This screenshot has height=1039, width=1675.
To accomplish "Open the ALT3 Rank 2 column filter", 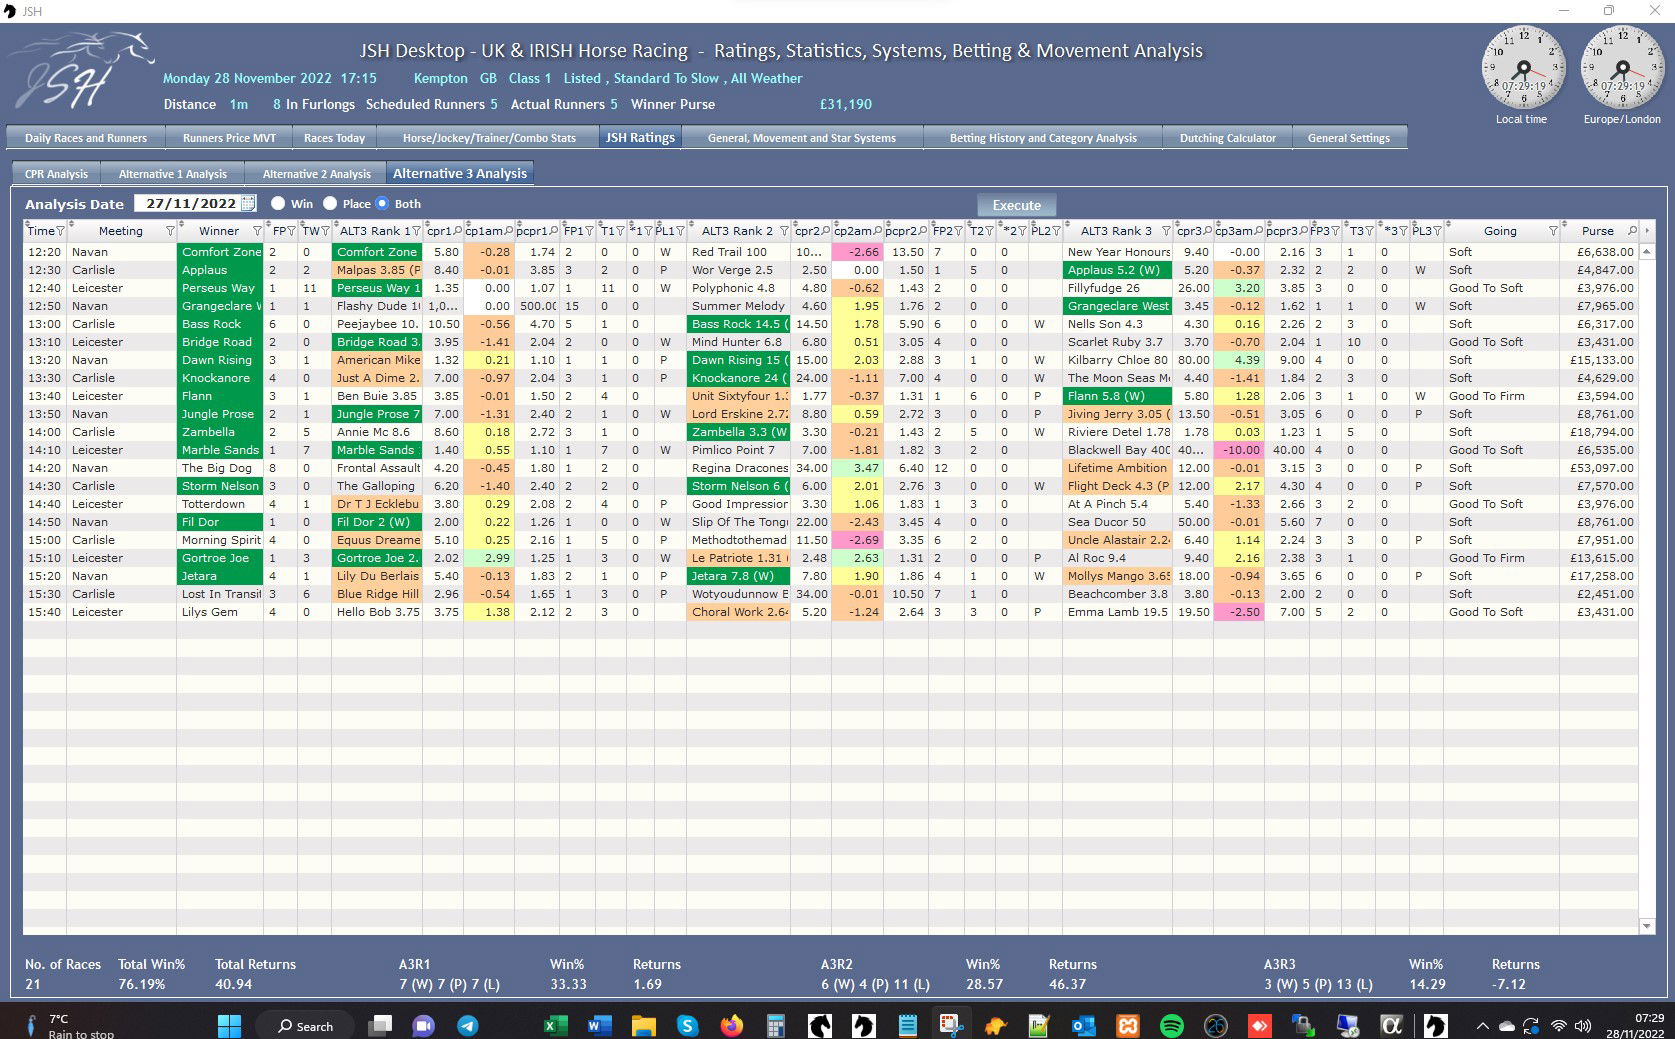I will coord(784,231).
